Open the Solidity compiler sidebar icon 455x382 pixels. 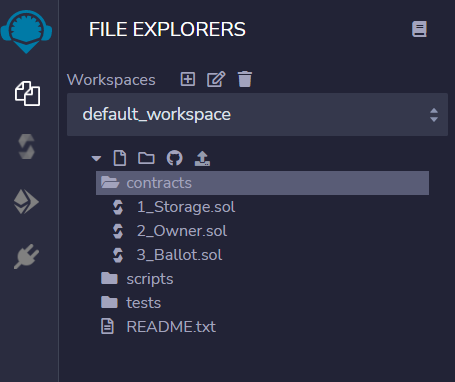click(27, 146)
